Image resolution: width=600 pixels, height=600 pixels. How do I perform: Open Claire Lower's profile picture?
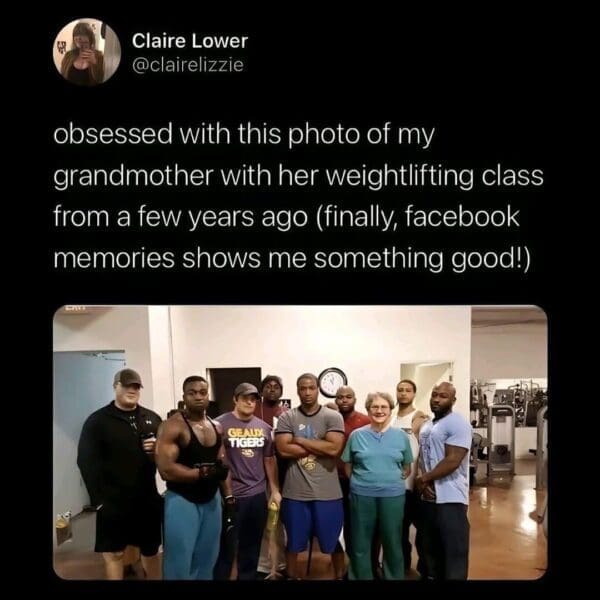point(87,51)
